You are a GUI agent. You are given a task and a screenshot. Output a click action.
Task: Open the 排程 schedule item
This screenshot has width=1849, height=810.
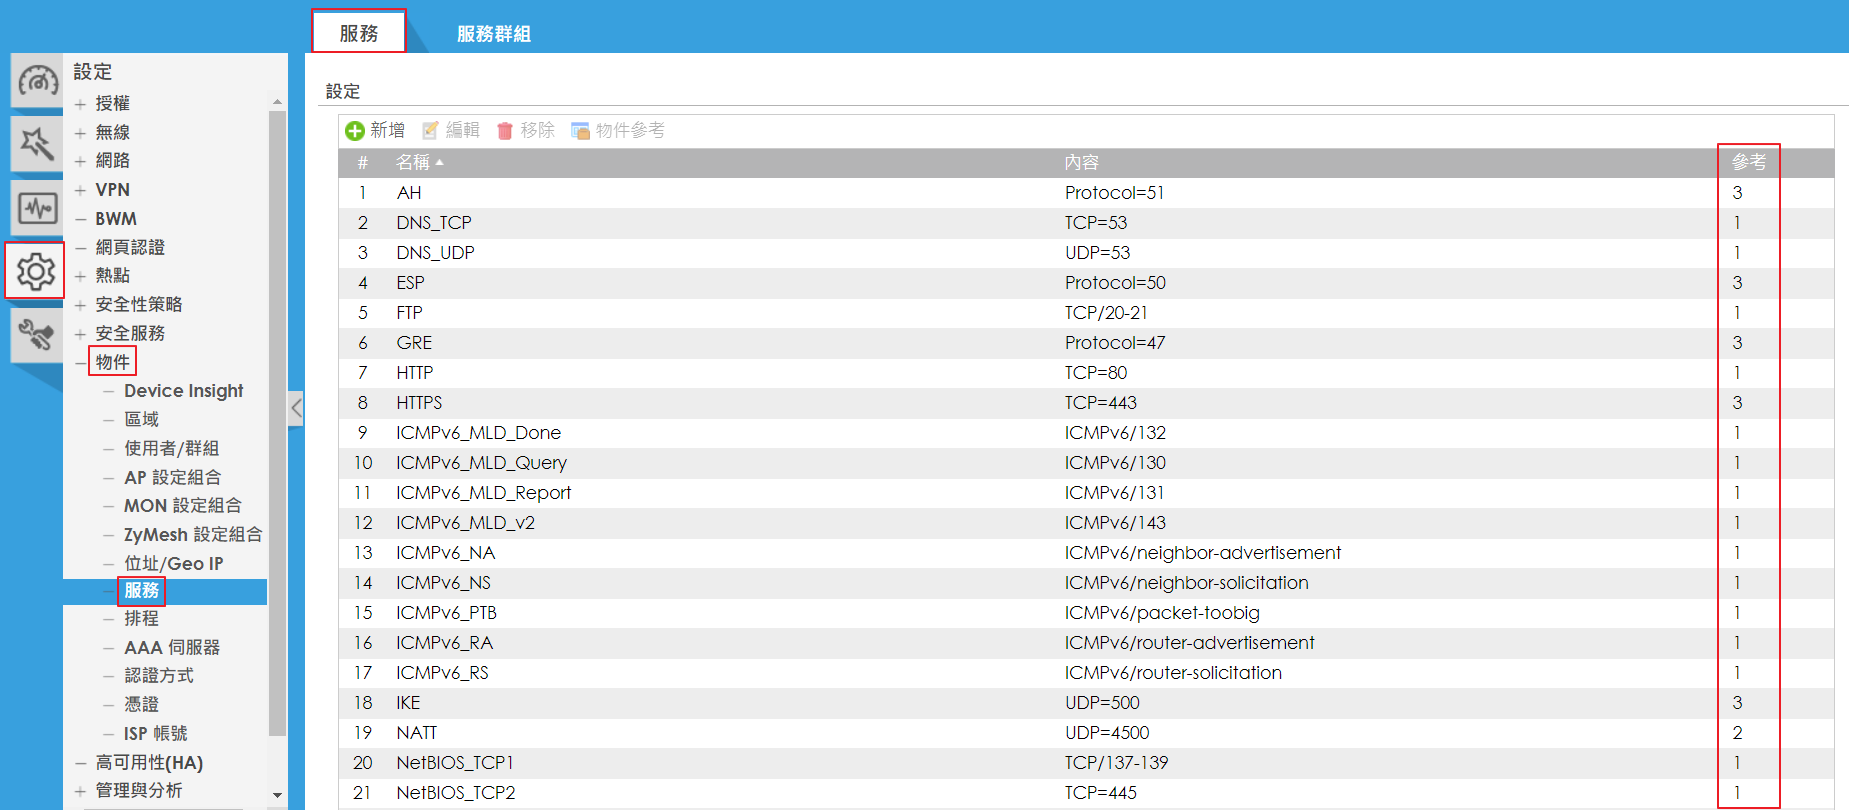click(x=141, y=619)
